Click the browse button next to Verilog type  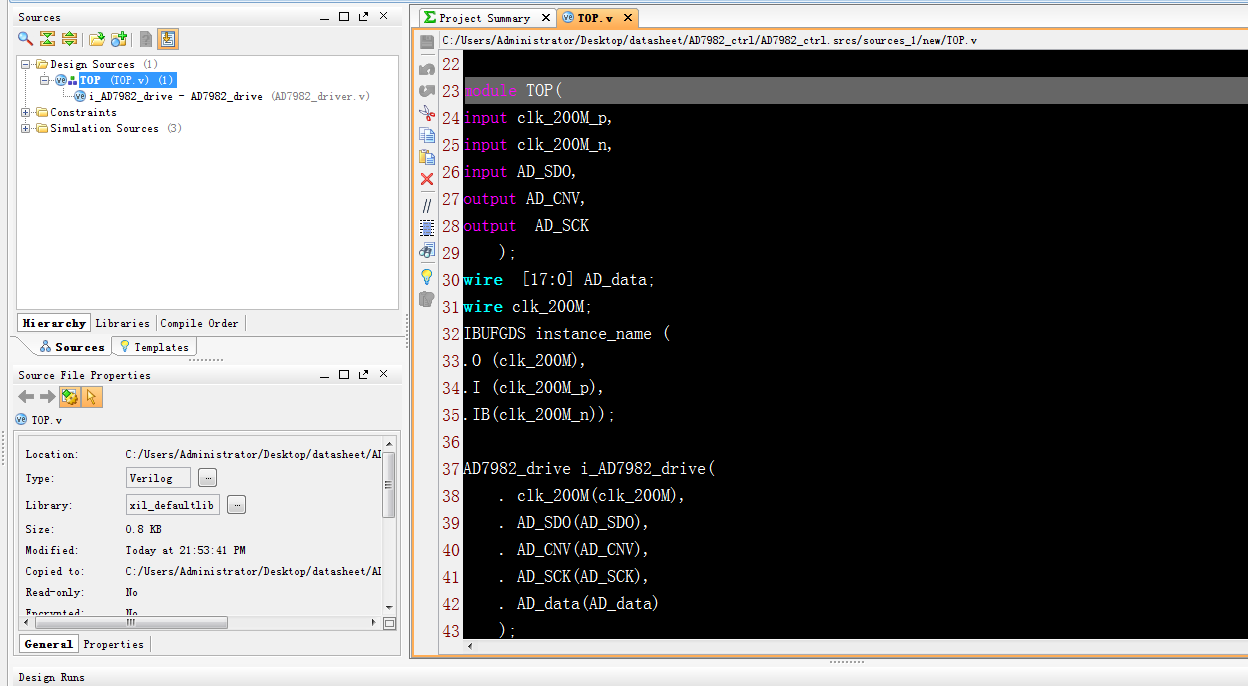(207, 478)
